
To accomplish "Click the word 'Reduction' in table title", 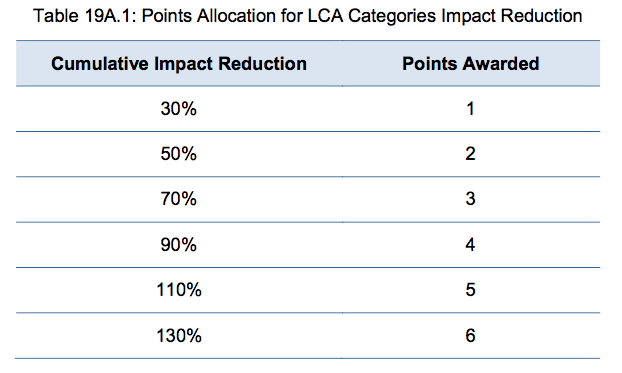I will click(541, 16).
